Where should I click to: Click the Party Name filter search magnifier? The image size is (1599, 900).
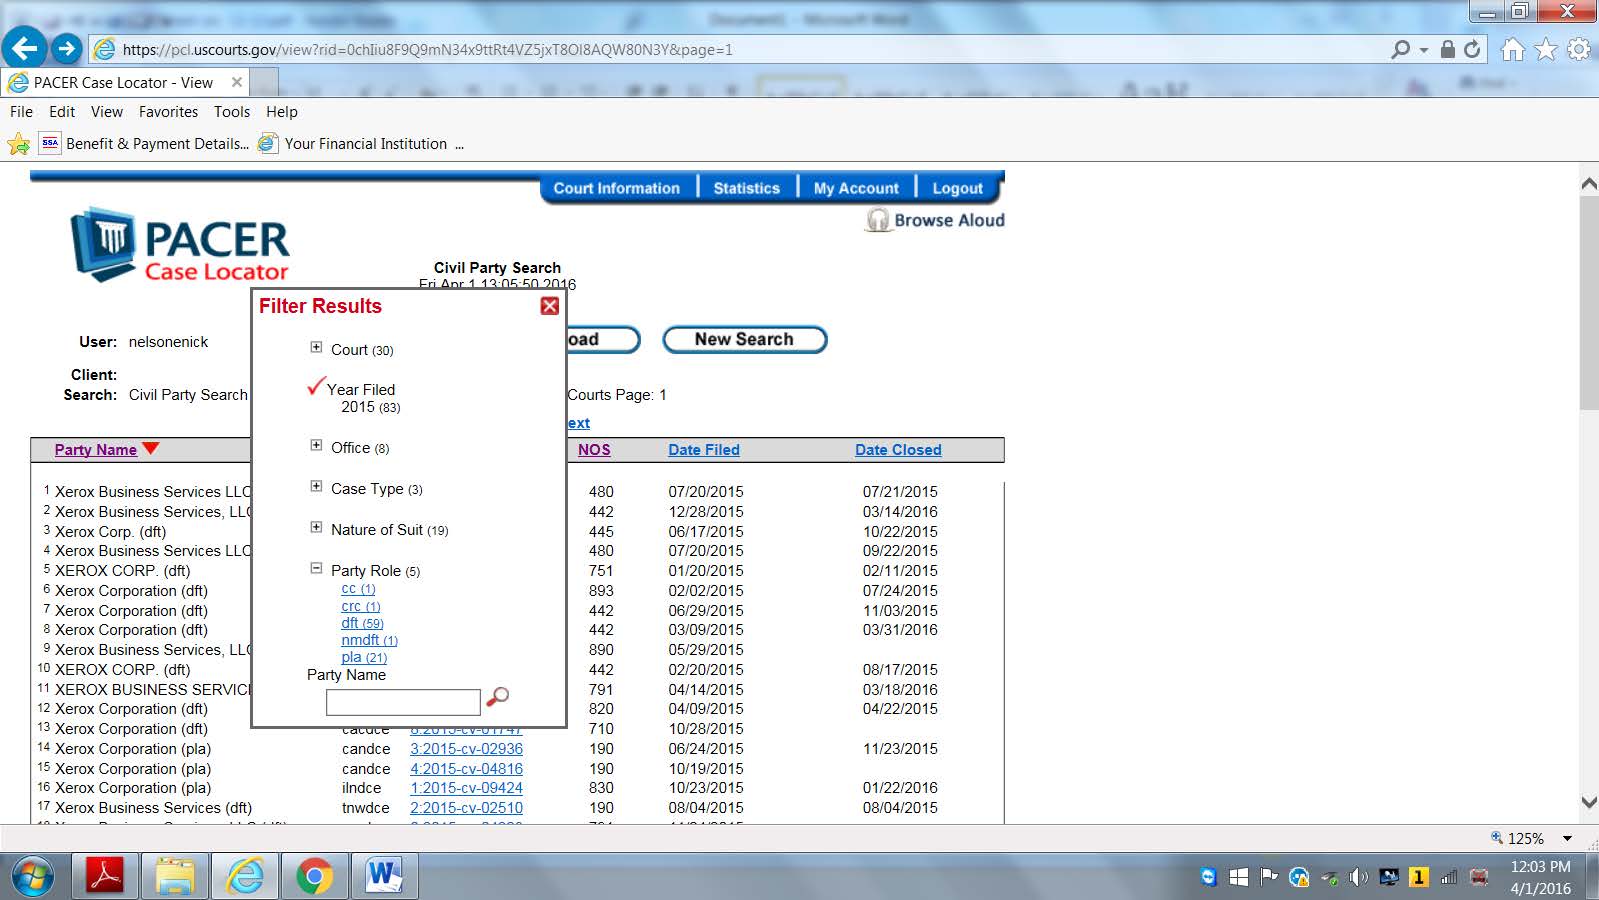pyautogui.click(x=497, y=697)
